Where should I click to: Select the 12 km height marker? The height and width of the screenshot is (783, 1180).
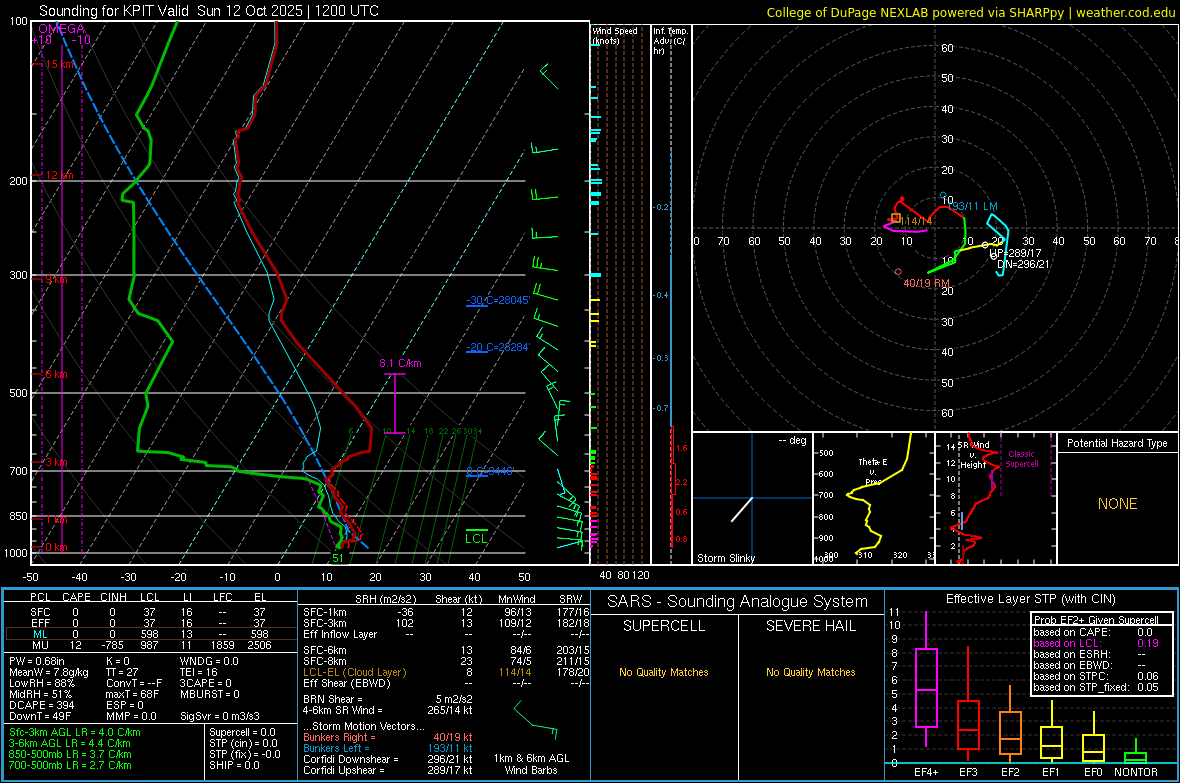(59, 175)
